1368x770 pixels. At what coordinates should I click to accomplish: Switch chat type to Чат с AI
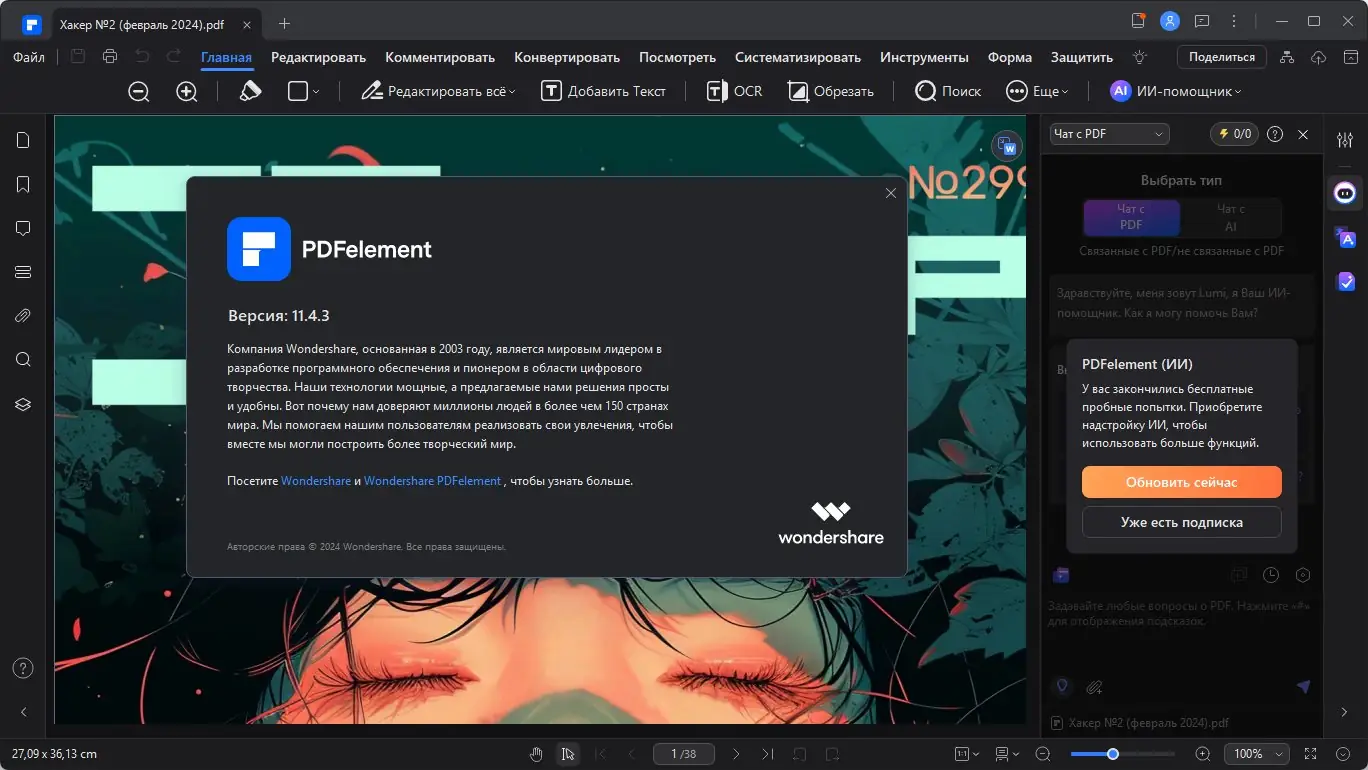(x=1231, y=217)
